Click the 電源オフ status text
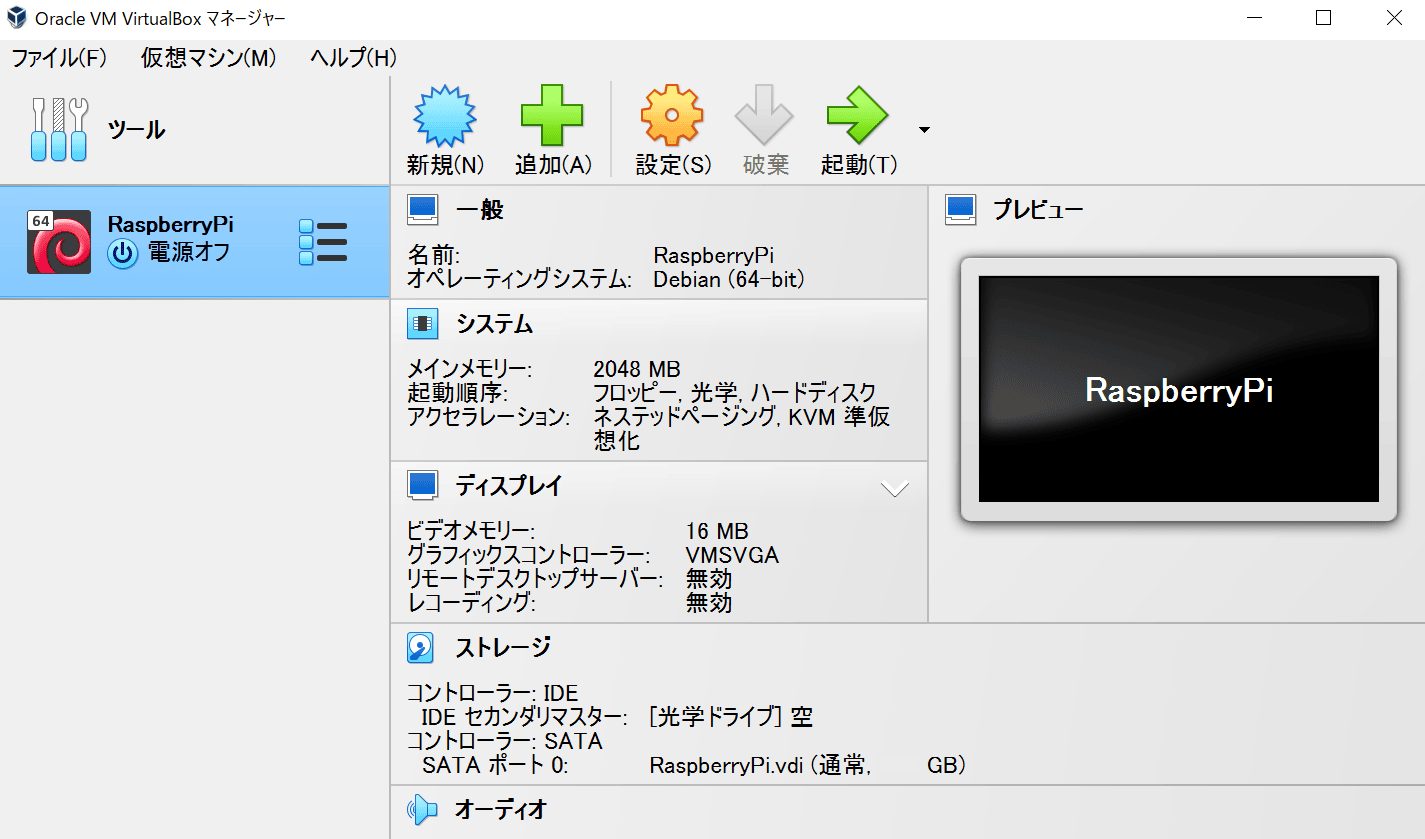 pyautogui.click(x=189, y=253)
